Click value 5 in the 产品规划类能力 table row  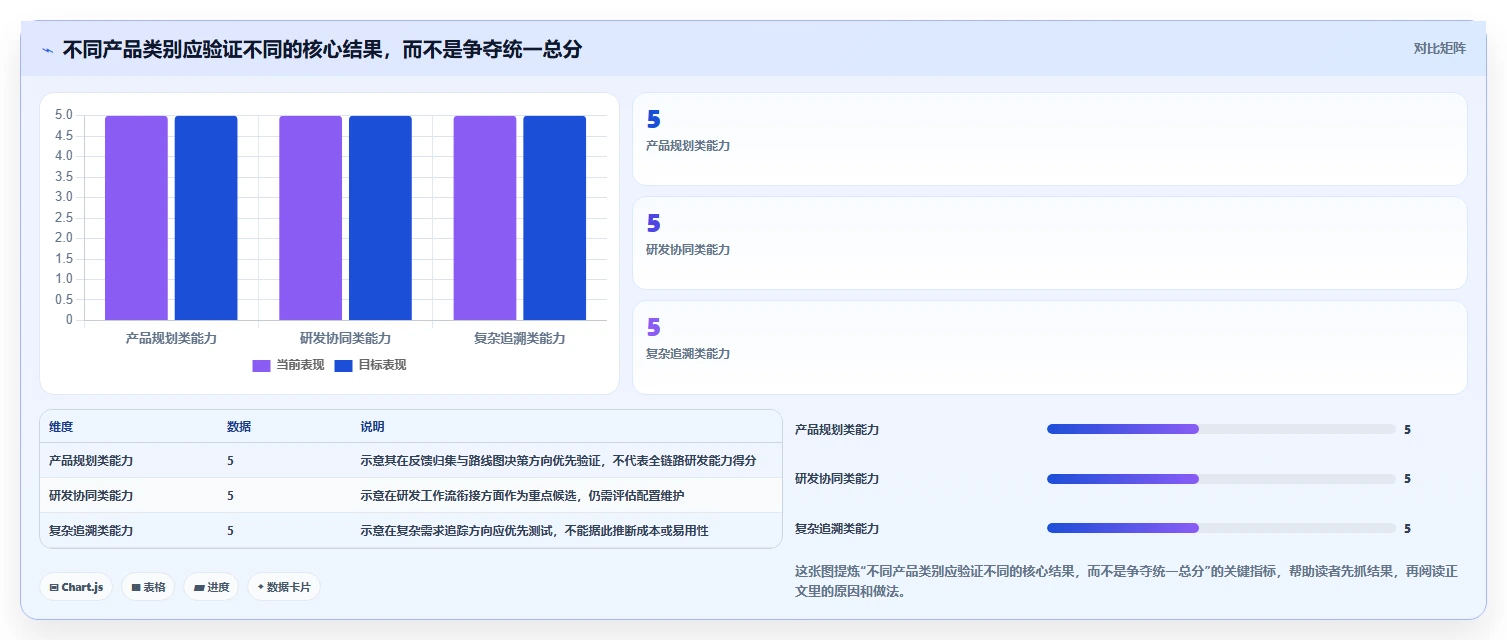[x=230, y=461]
